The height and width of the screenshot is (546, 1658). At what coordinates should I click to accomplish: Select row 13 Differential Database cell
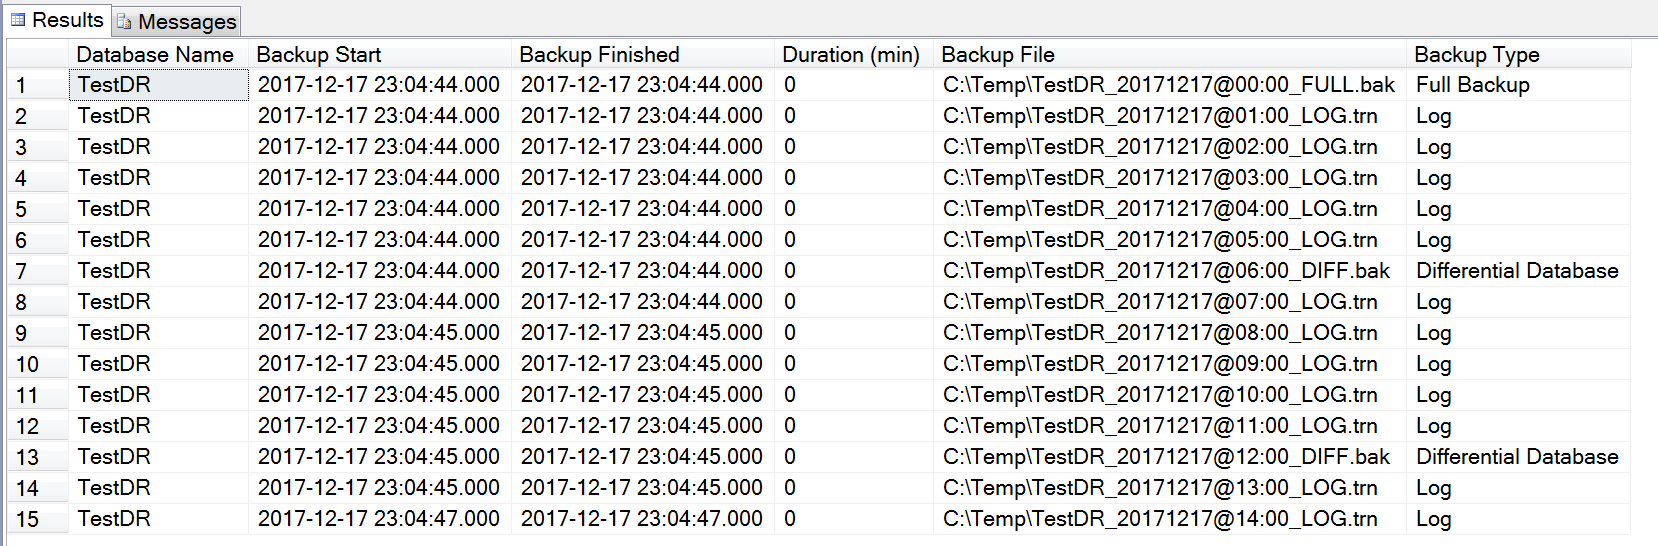1517,457
